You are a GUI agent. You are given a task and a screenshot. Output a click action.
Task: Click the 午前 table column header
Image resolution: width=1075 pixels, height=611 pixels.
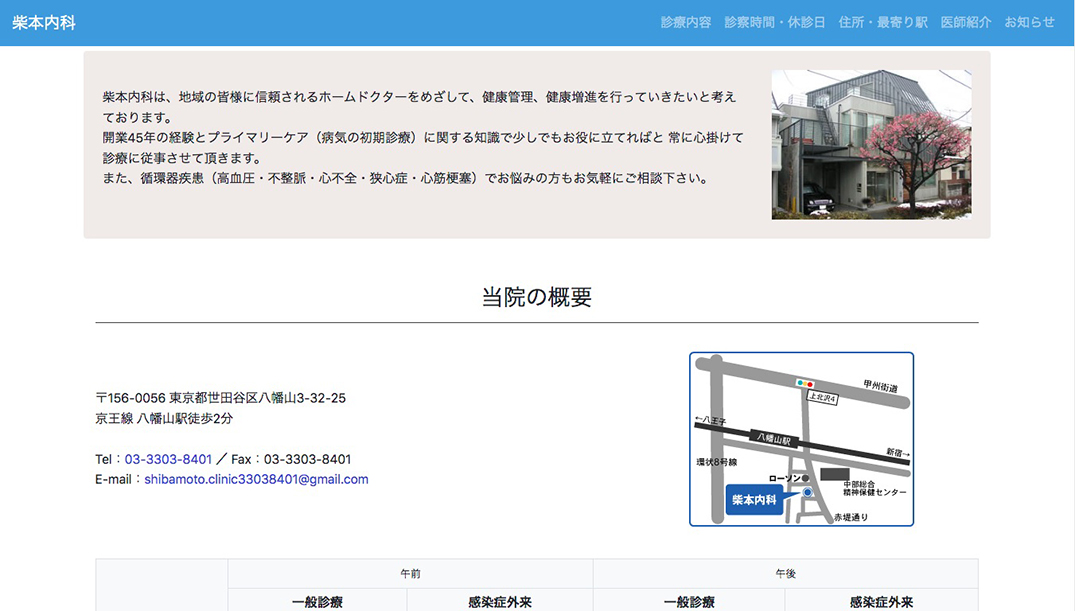tap(410, 574)
